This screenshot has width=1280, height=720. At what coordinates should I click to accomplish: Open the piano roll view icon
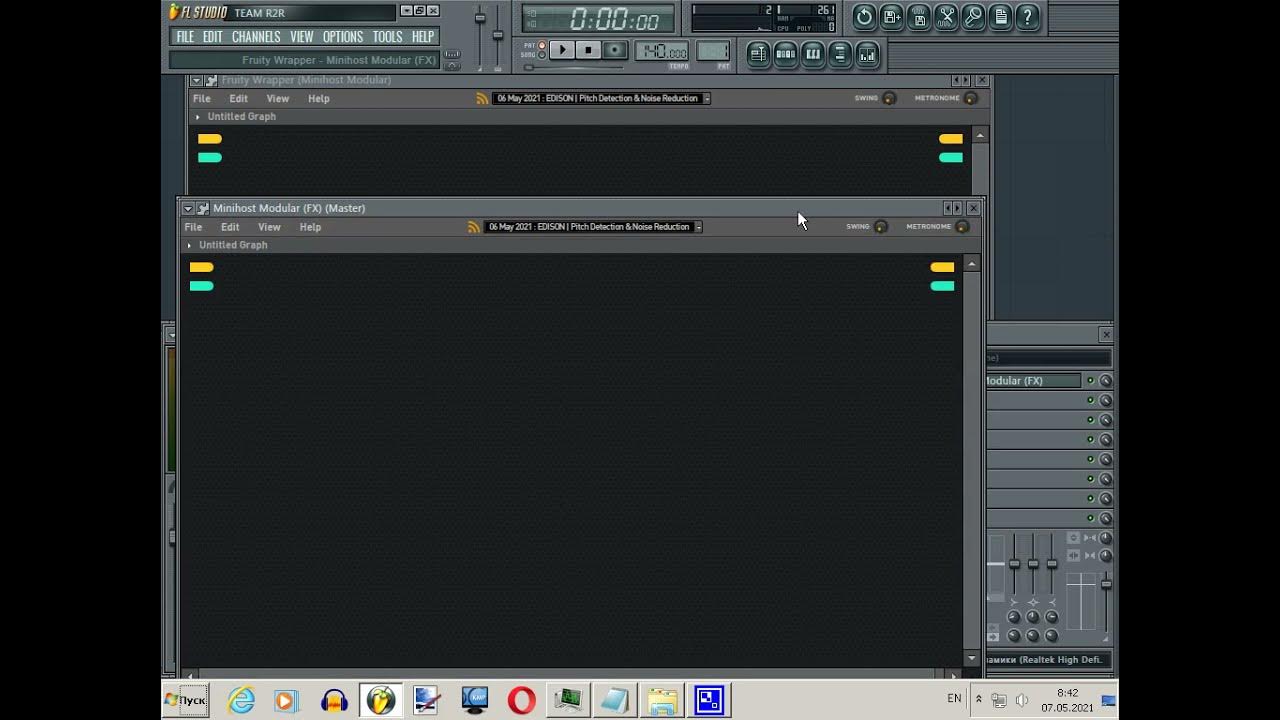pos(813,55)
